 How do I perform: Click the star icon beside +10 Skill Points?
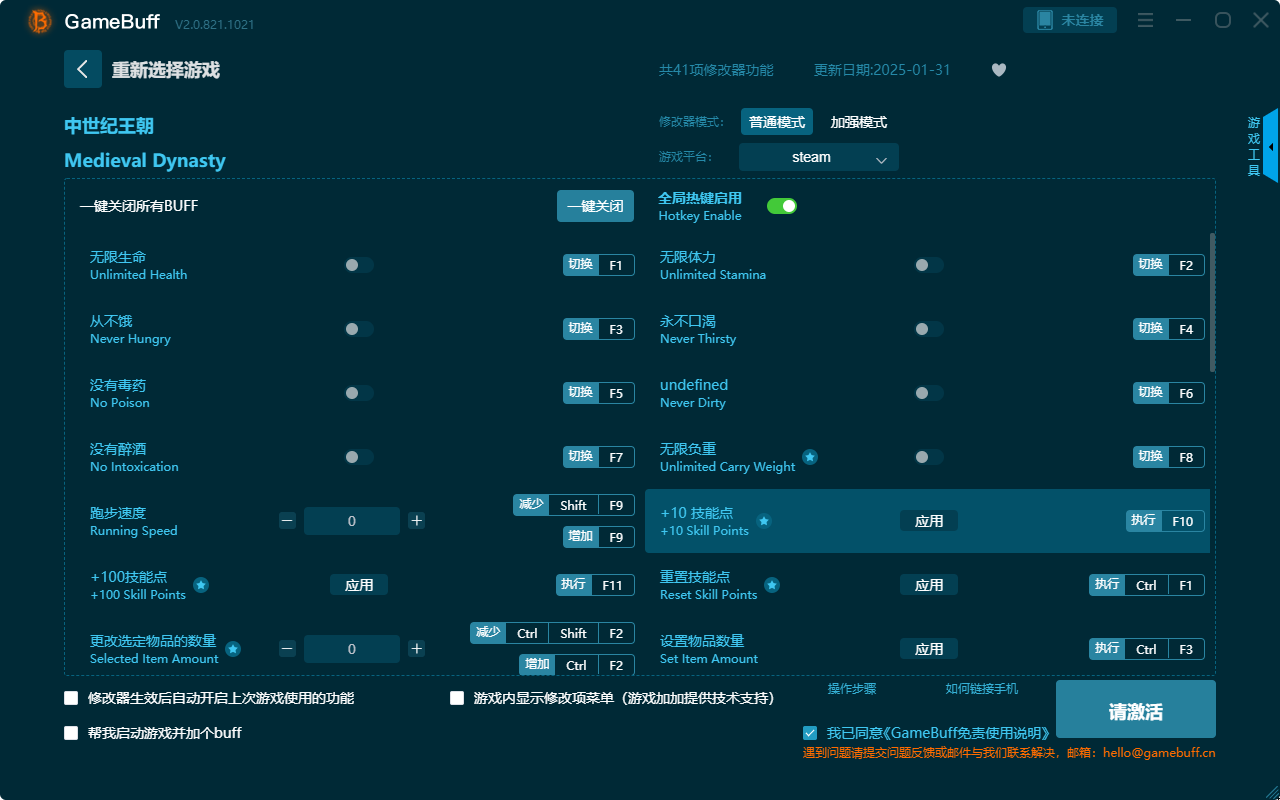[764, 521]
